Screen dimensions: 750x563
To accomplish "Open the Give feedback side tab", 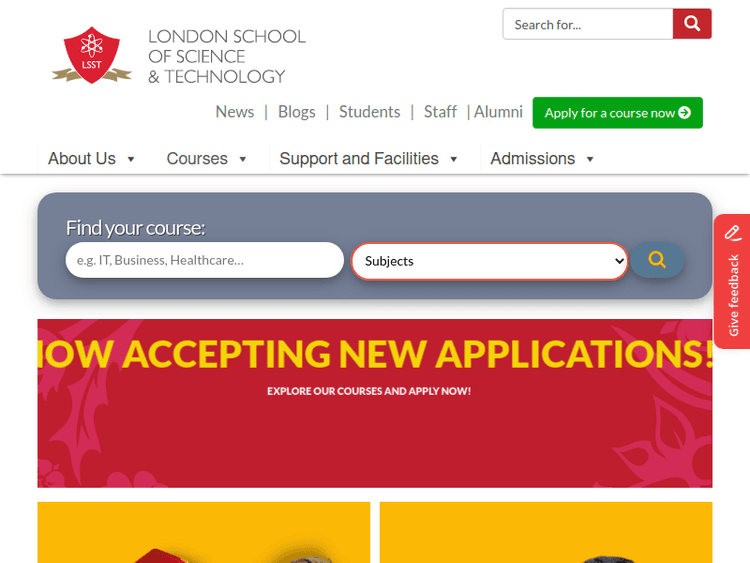I will coord(732,281).
